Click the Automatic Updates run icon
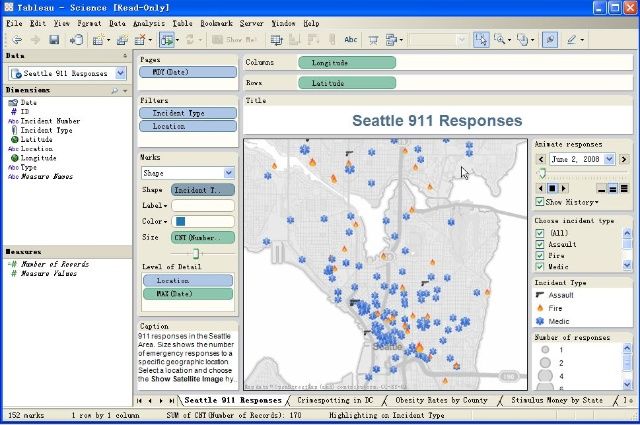The width and height of the screenshot is (640, 425). pos(167,40)
